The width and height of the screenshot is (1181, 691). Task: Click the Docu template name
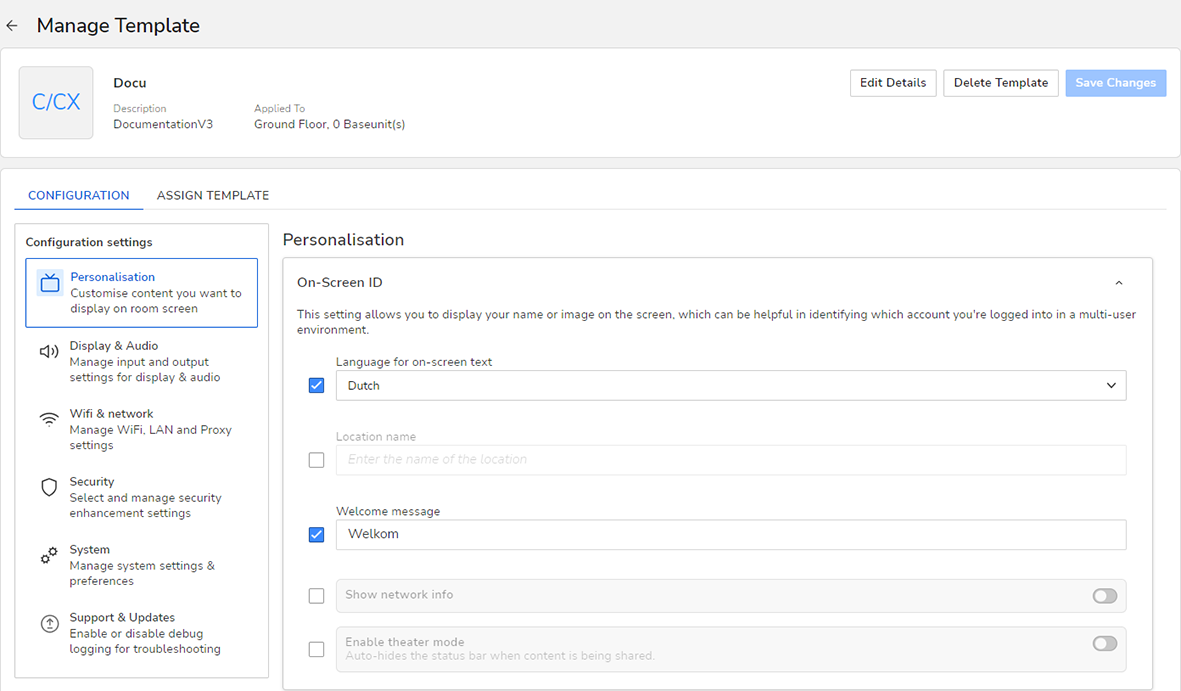coord(130,83)
